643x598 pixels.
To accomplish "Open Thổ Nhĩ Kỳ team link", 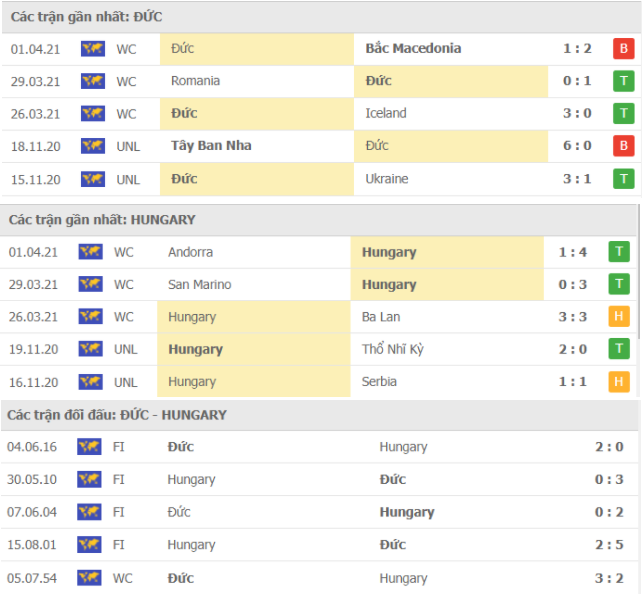I will click(x=393, y=349).
